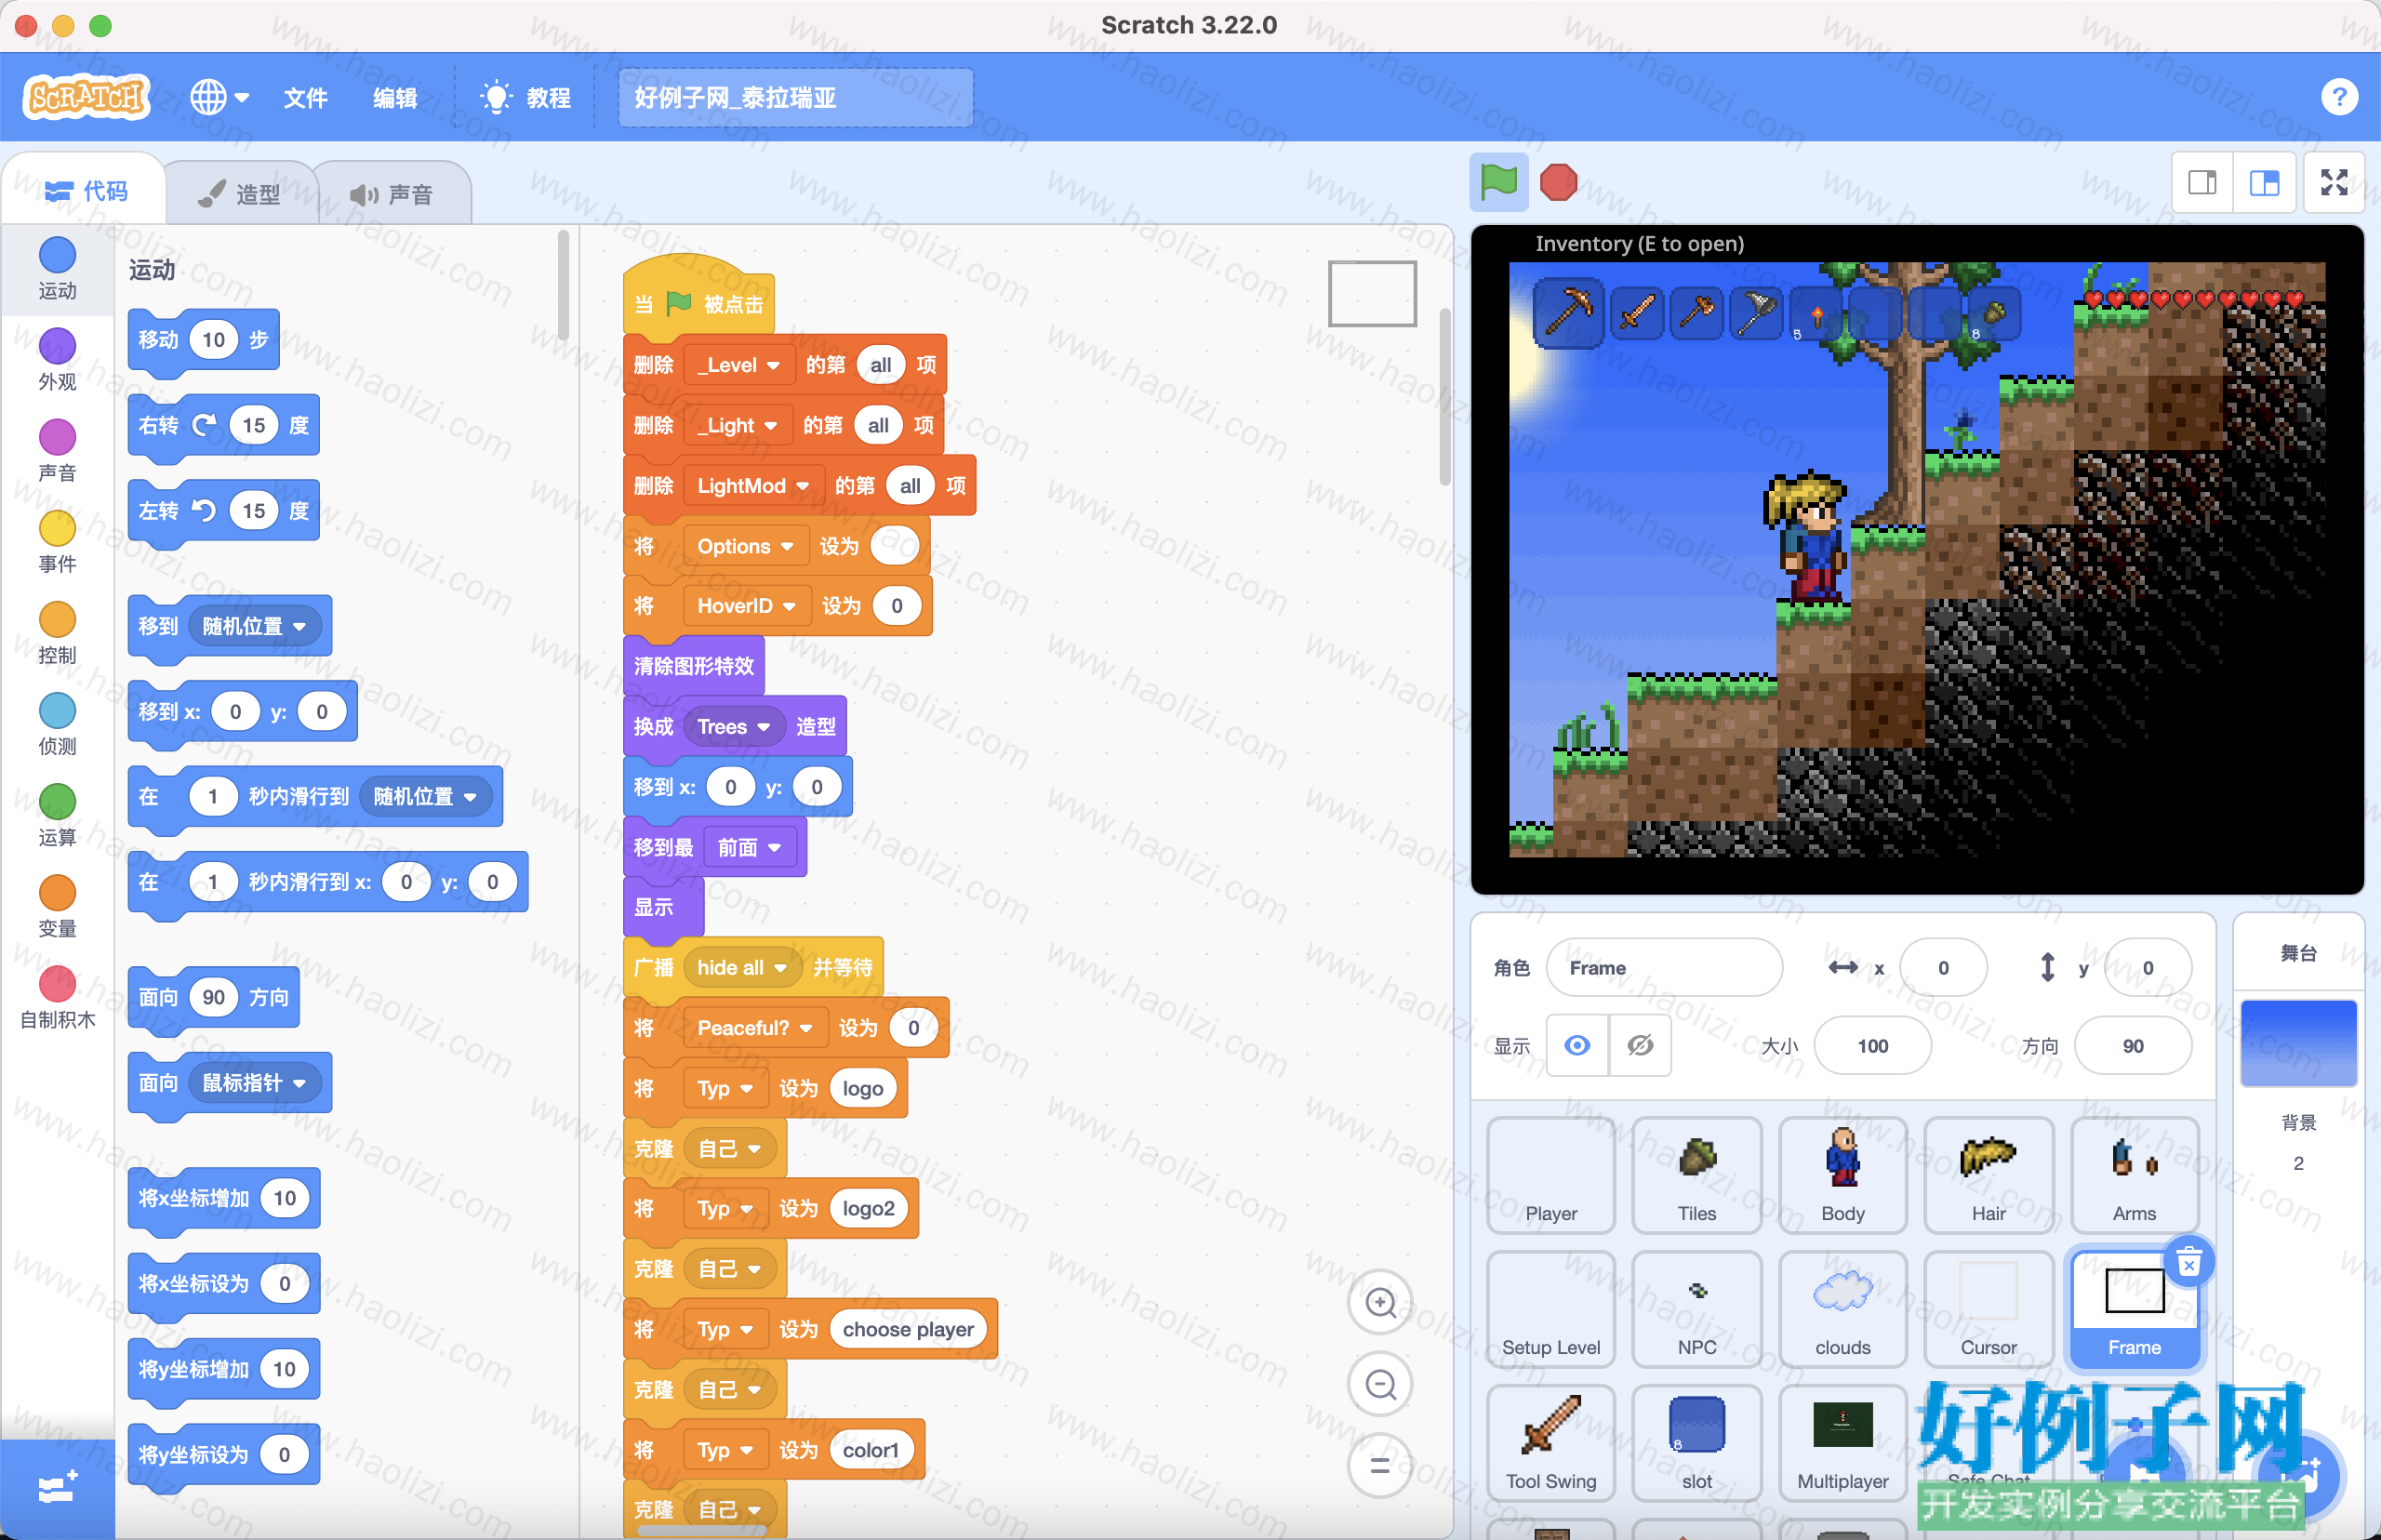This screenshot has width=2381, height=1540.
Task: Switch to the 代码 tab
Action: pos(86,190)
